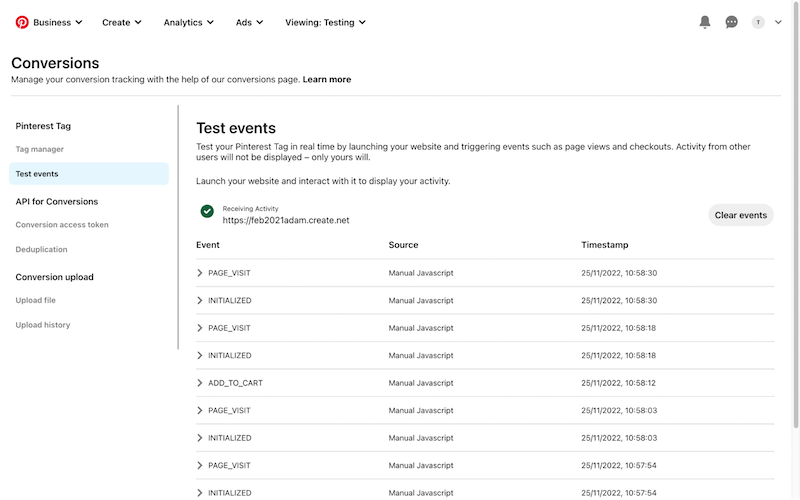The height and width of the screenshot is (500, 800).
Task: Open Tag manager in the sidebar
Action: [x=39, y=149]
